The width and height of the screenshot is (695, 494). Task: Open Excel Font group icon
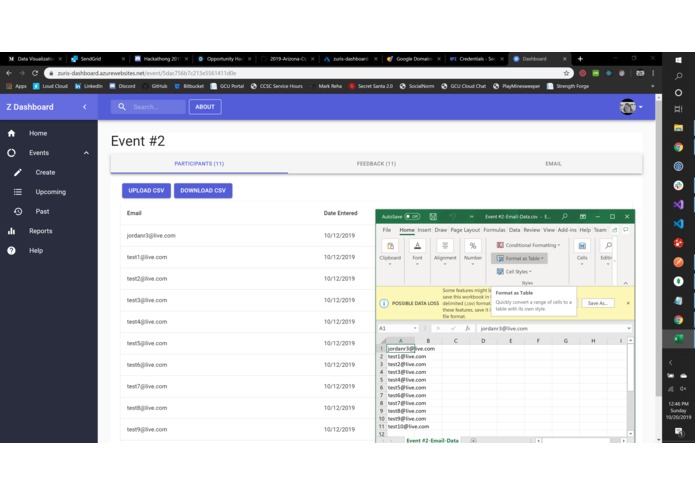(417, 246)
